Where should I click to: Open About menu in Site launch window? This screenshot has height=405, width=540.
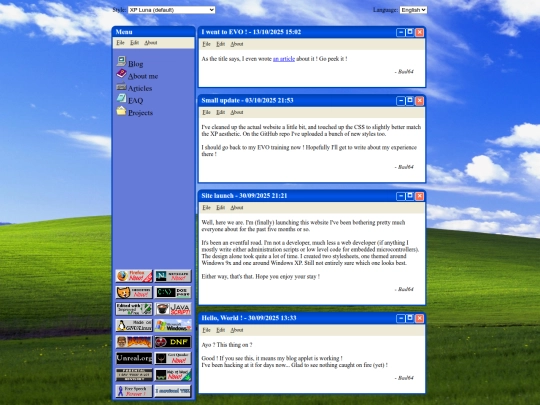coord(237,208)
